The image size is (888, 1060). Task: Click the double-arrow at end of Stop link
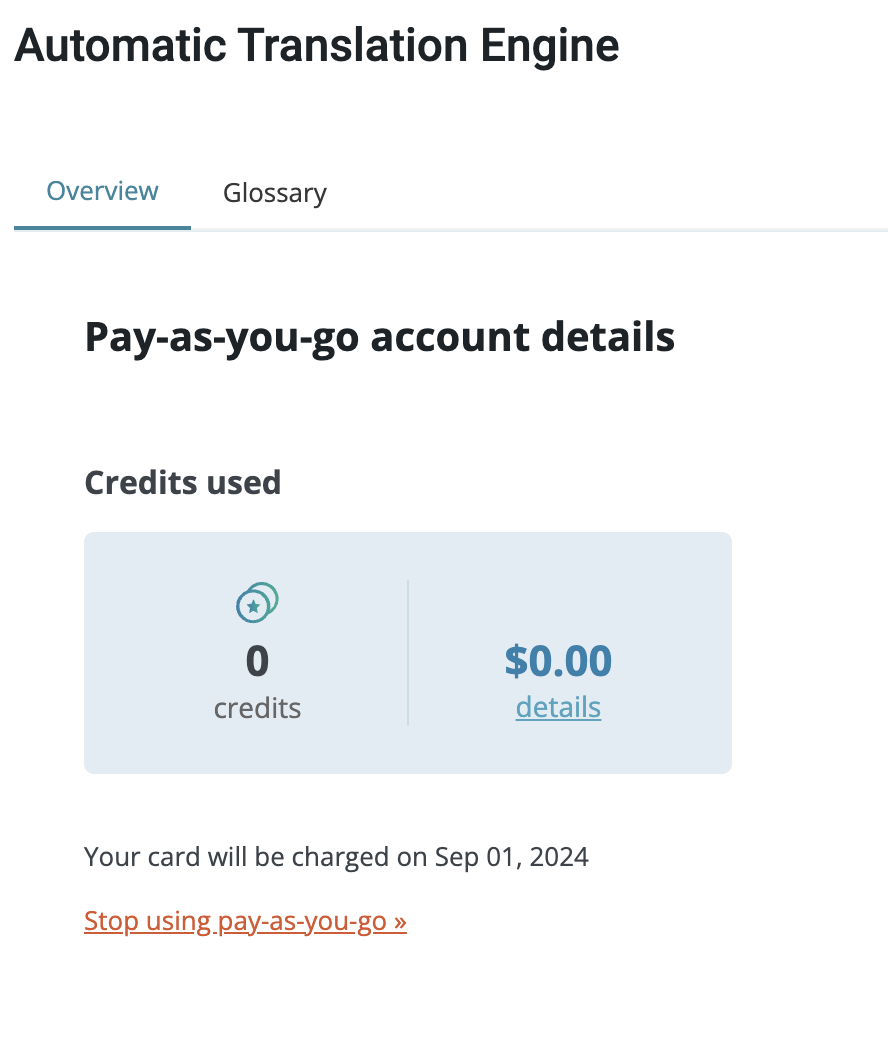click(x=400, y=922)
